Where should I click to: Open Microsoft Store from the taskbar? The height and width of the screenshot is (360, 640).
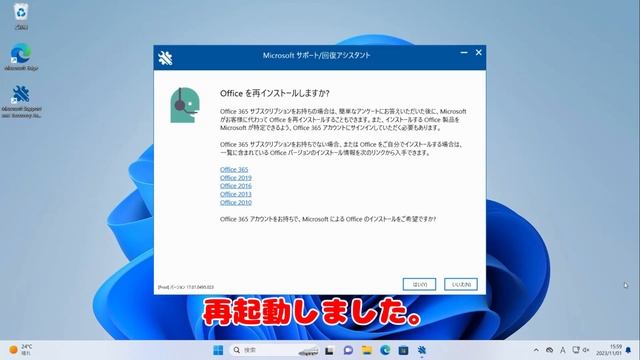tap(403, 350)
